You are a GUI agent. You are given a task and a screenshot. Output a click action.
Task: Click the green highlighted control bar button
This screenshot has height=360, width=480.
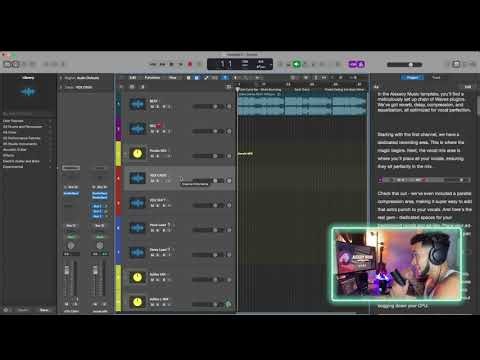pos(297,64)
